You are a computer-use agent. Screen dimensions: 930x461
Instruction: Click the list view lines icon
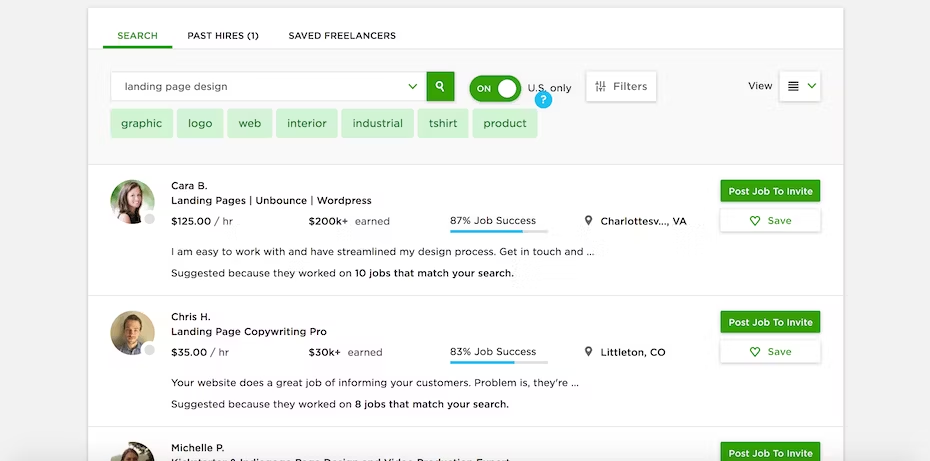[x=792, y=87]
